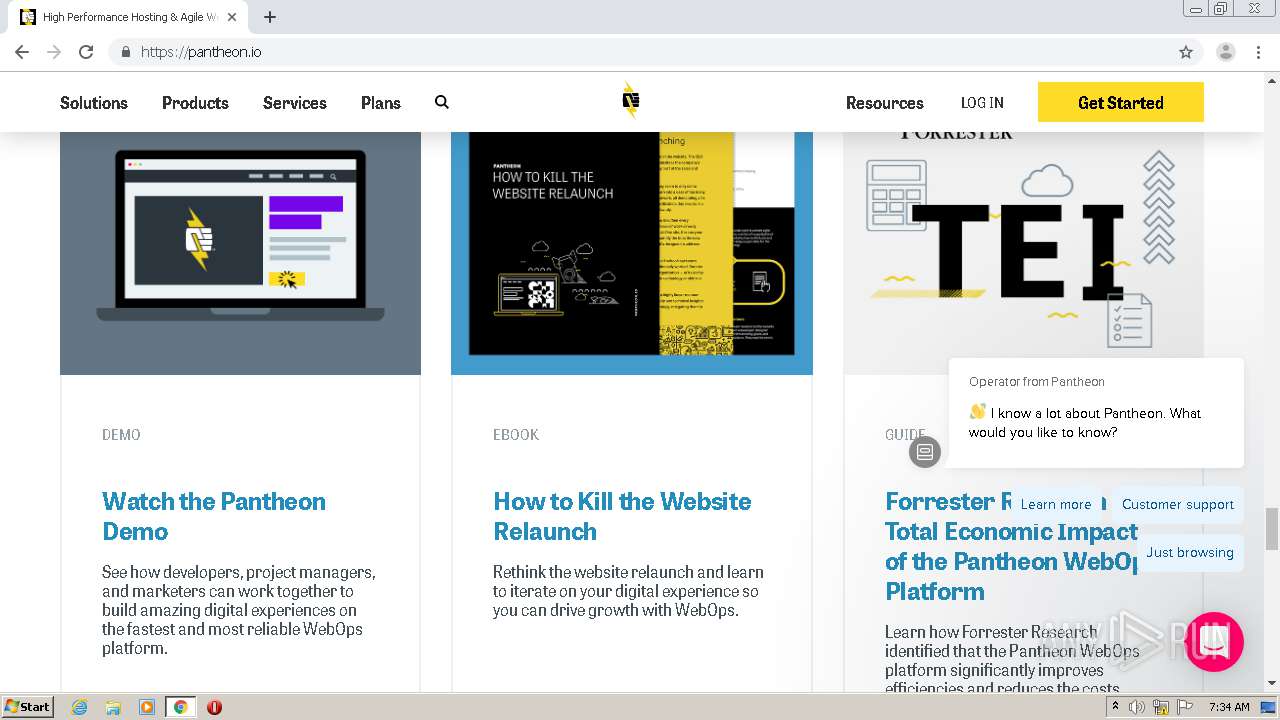Click the Pantheon lightning fist logo
Viewport: 1280px width, 720px height.
[x=630, y=101]
